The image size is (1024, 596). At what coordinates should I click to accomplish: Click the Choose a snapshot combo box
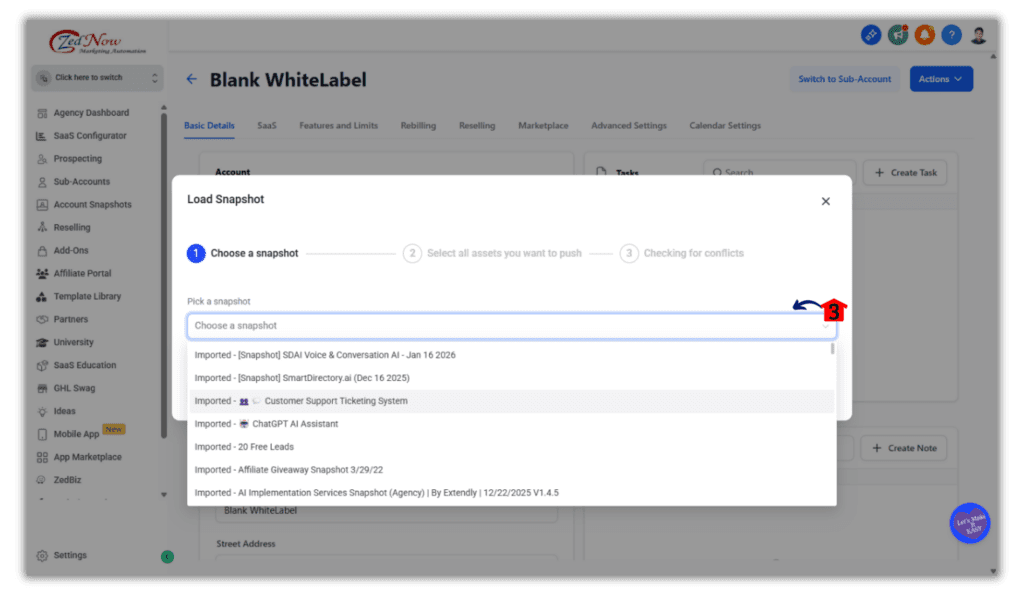pyautogui.click(x=510, y=326)
